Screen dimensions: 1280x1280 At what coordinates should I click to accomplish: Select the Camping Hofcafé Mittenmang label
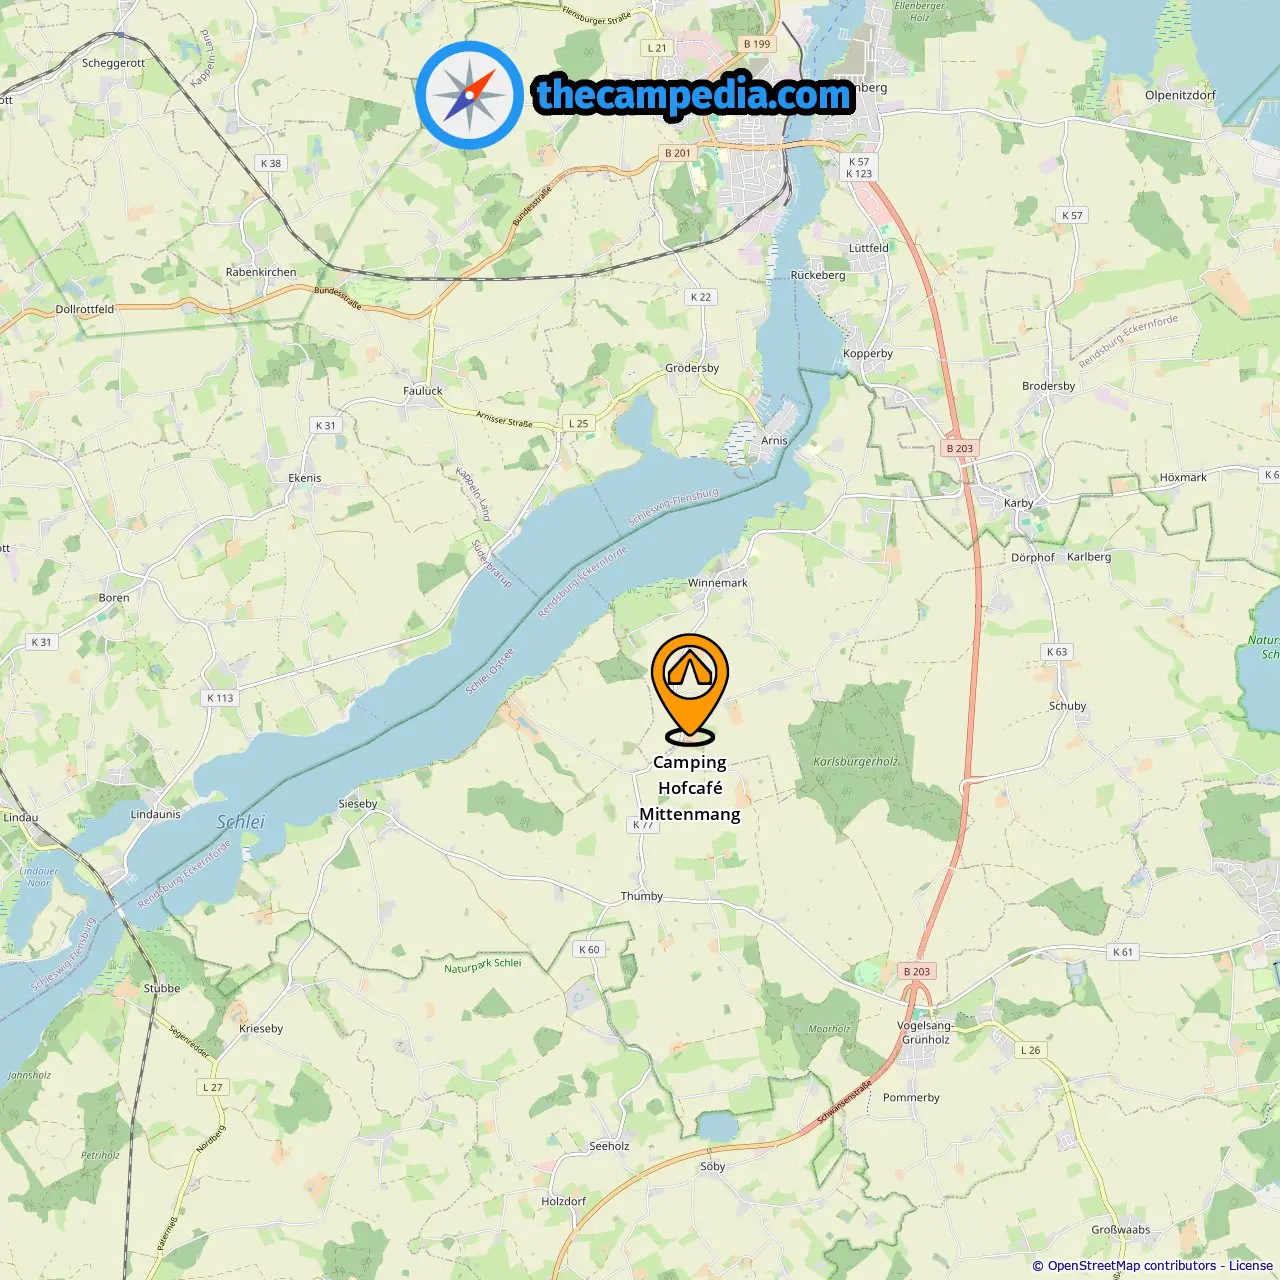click(690, 788)
